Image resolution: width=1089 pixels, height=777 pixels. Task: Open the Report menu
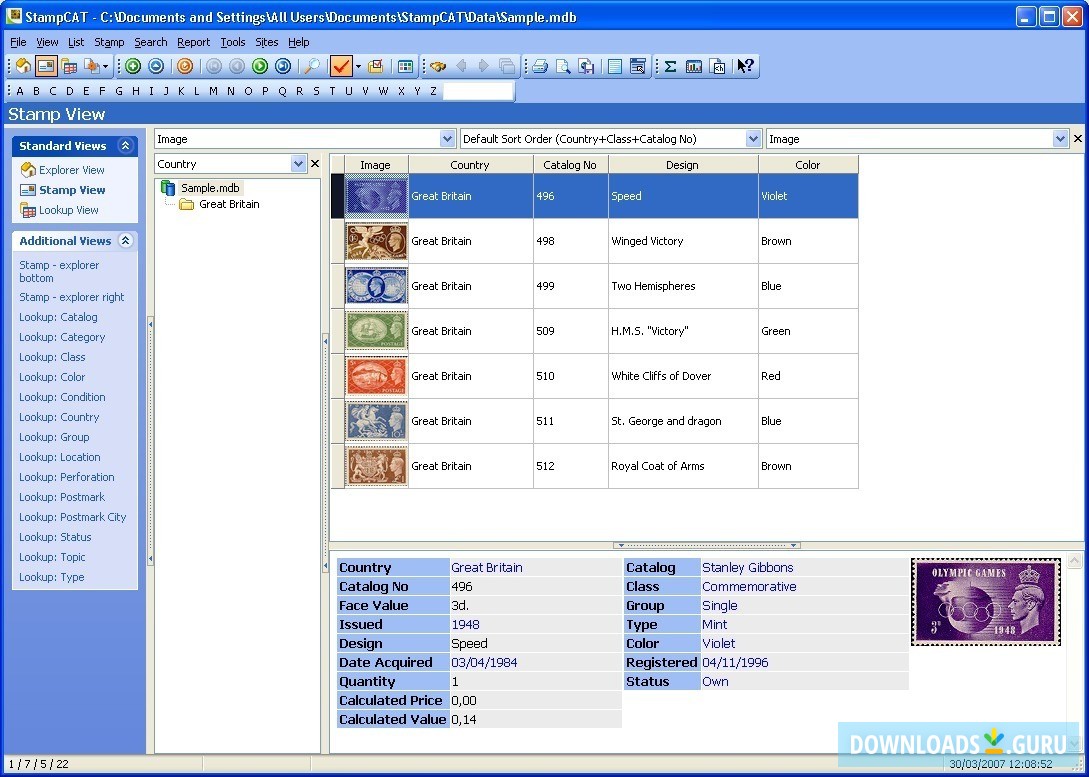193,42
